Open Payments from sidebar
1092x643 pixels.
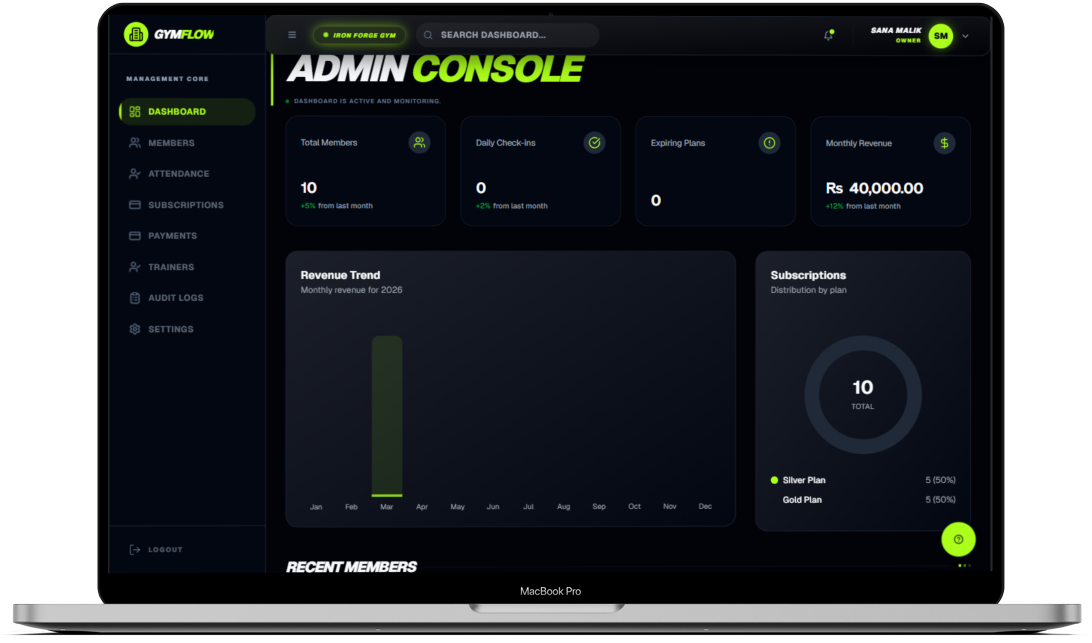(172, 236)
